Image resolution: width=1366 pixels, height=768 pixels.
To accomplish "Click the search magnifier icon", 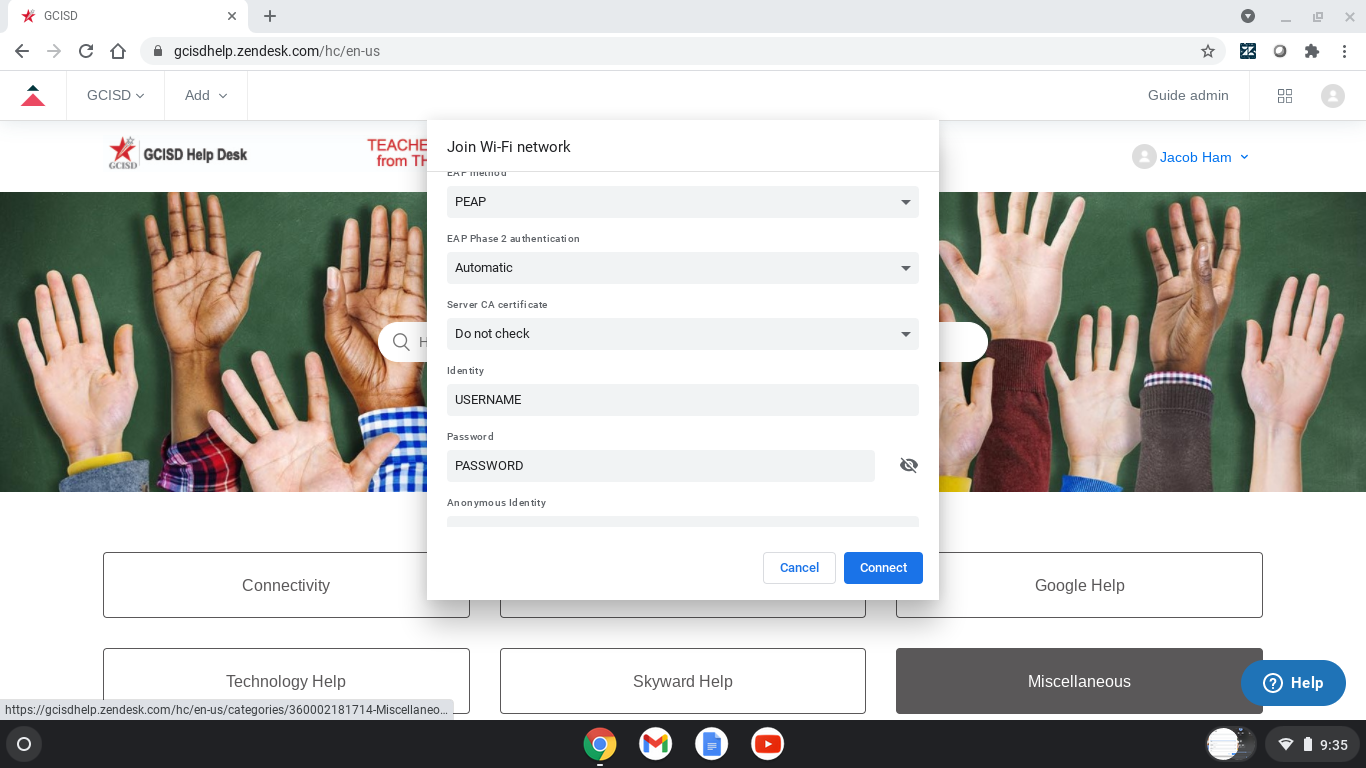I will [x=401, y=342].
